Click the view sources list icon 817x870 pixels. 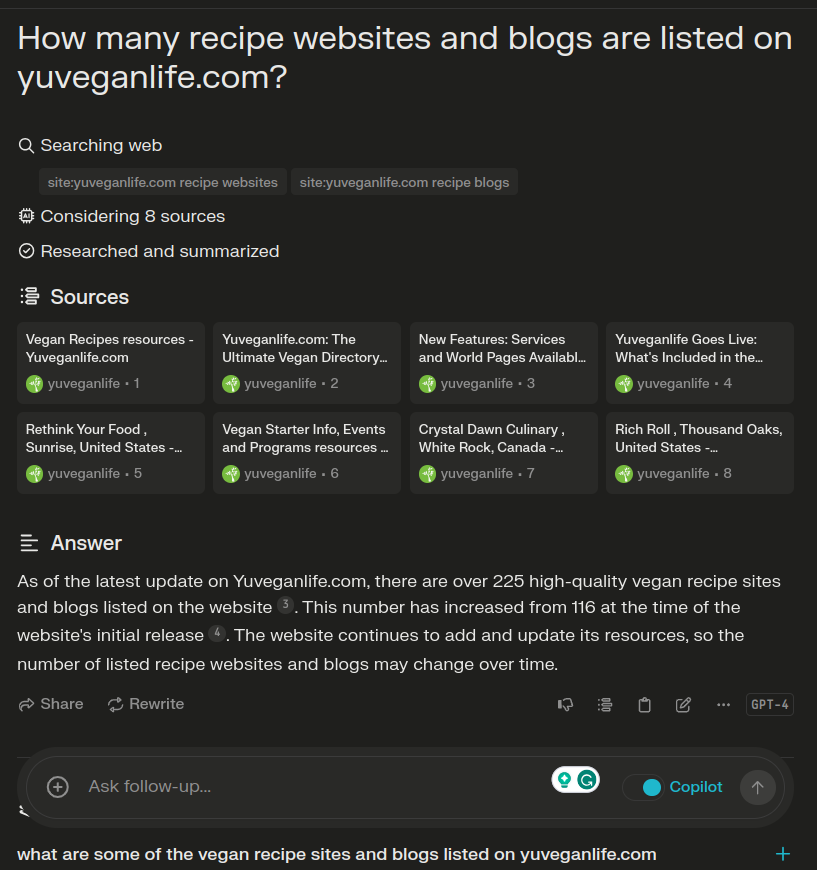pos(605,705)
